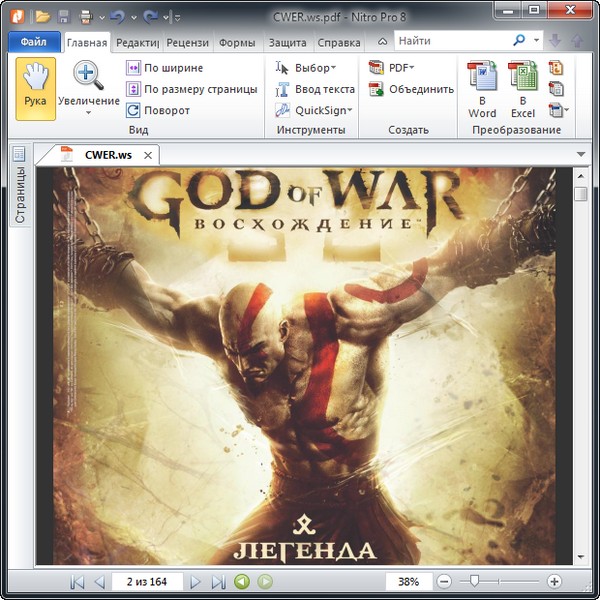Jump to the last page

click(217, 581)
